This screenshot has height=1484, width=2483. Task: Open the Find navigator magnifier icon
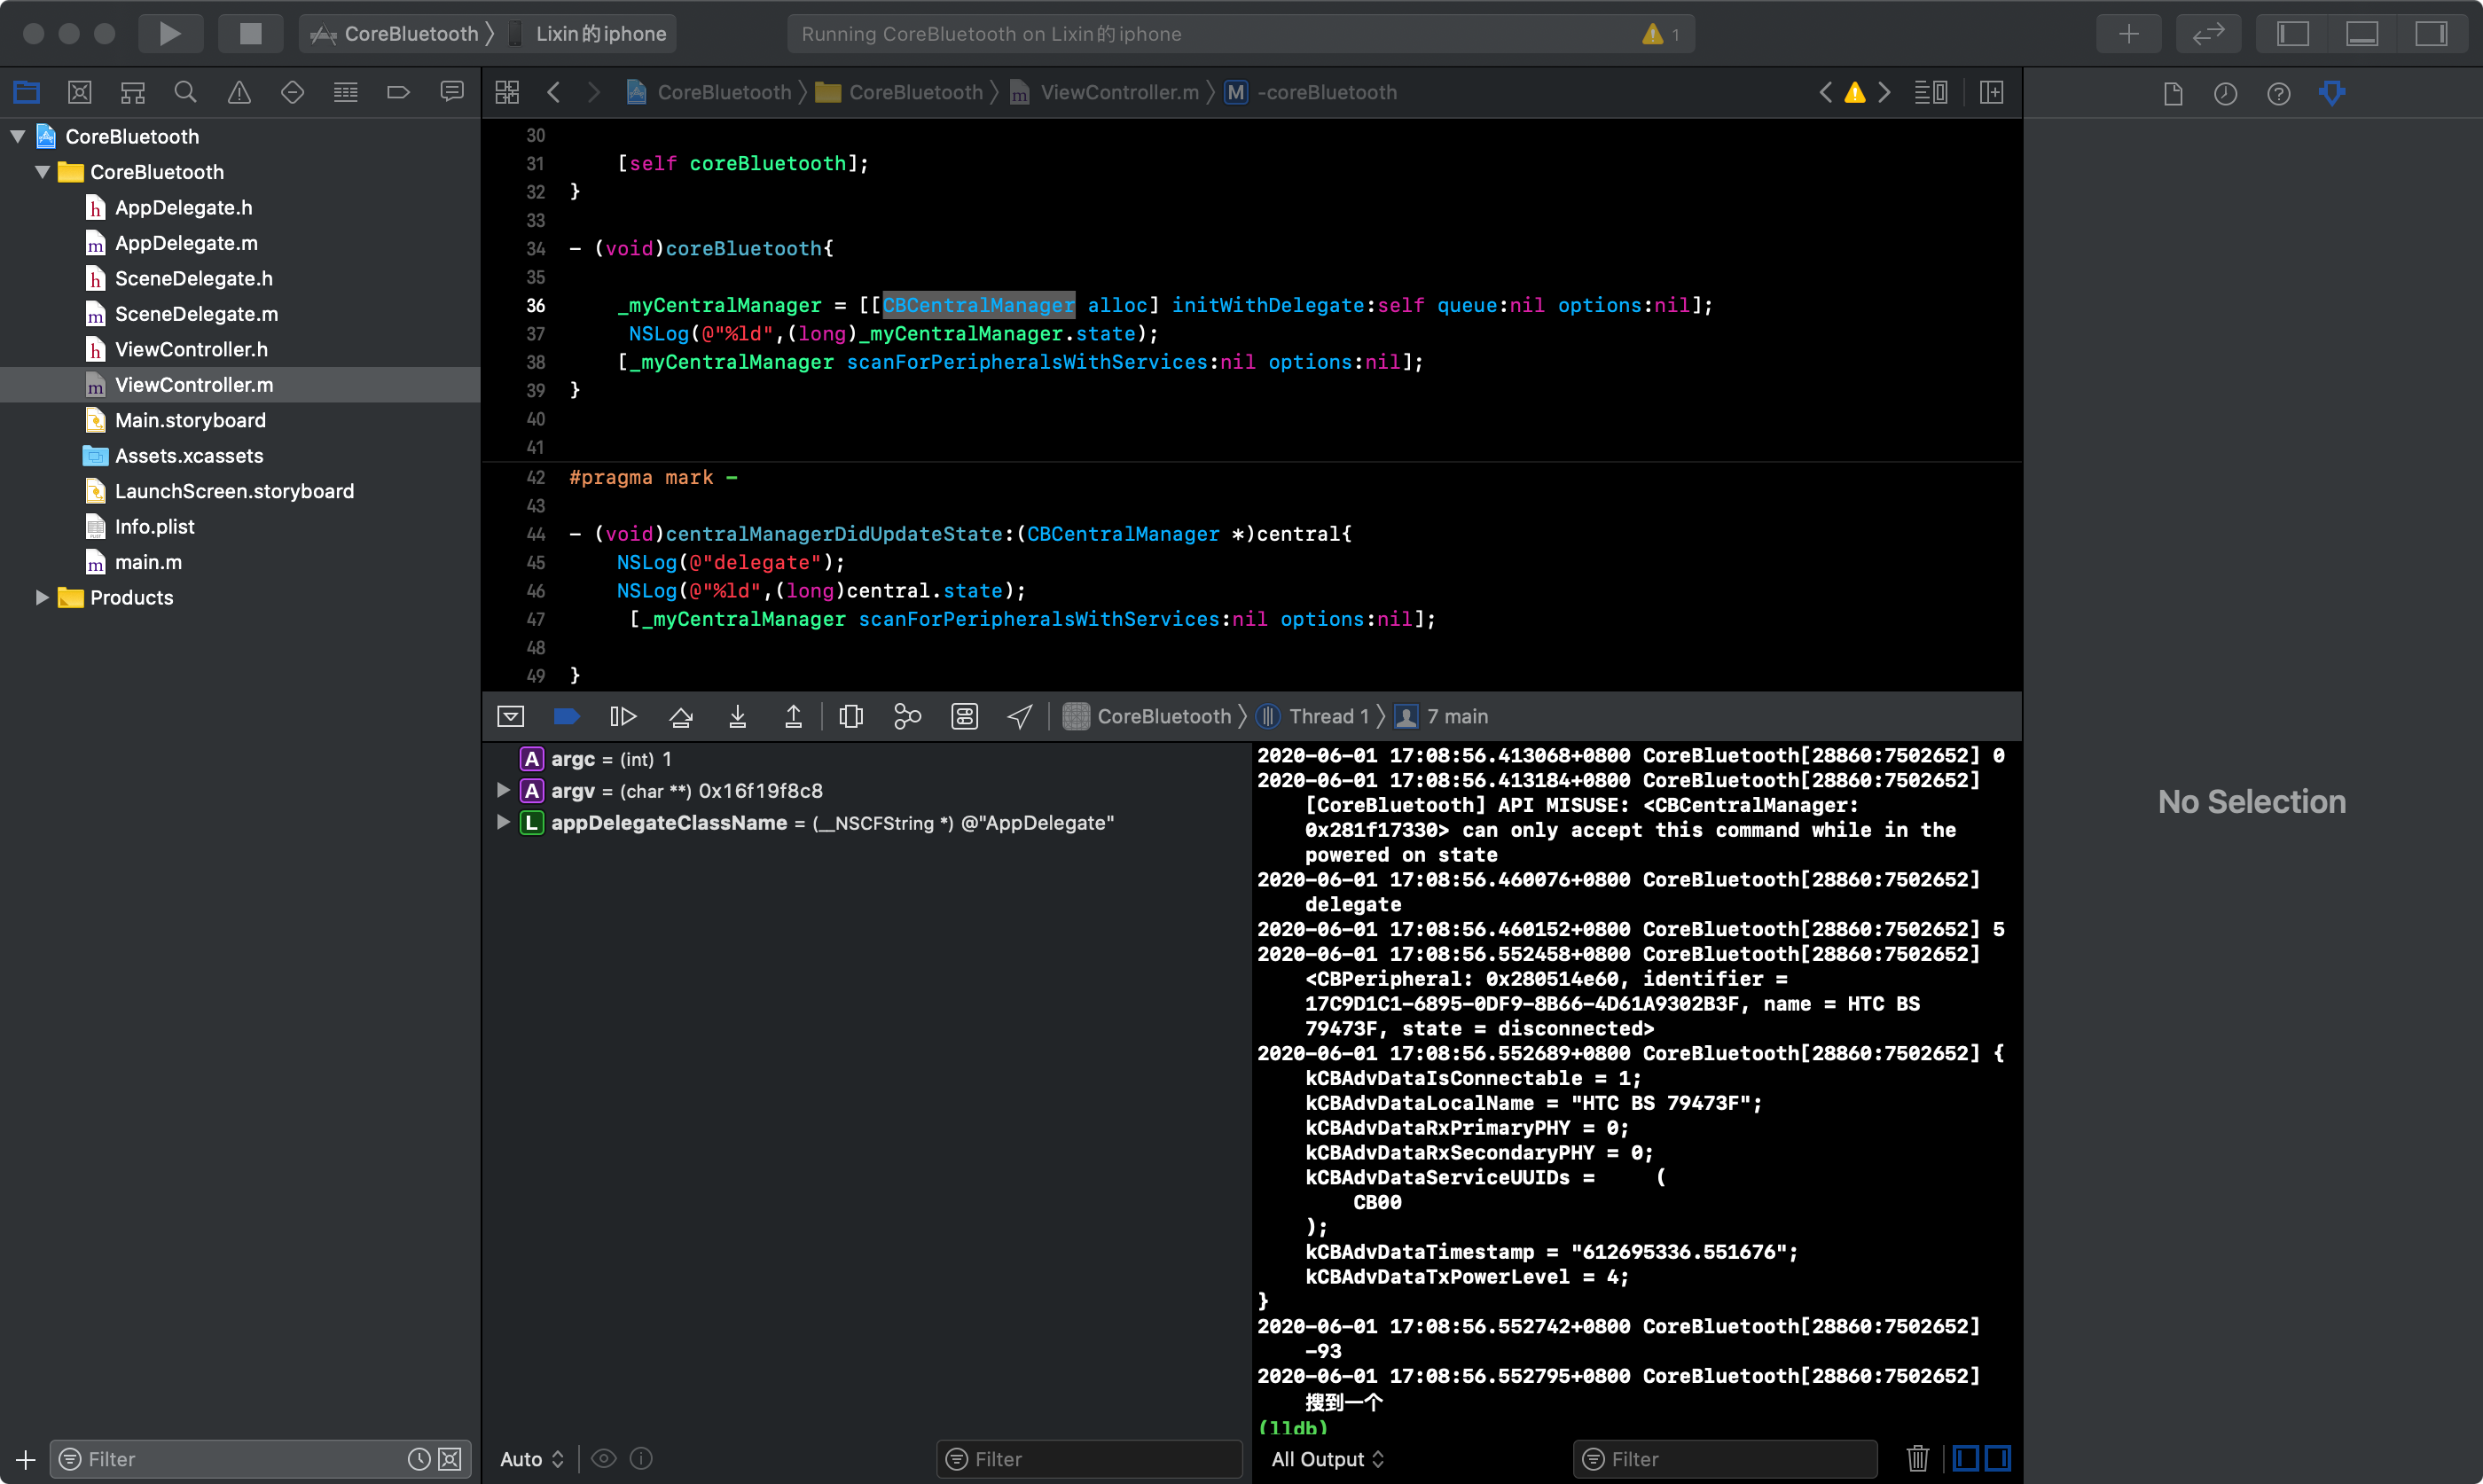pyautogui.click(x=185, y=93)
